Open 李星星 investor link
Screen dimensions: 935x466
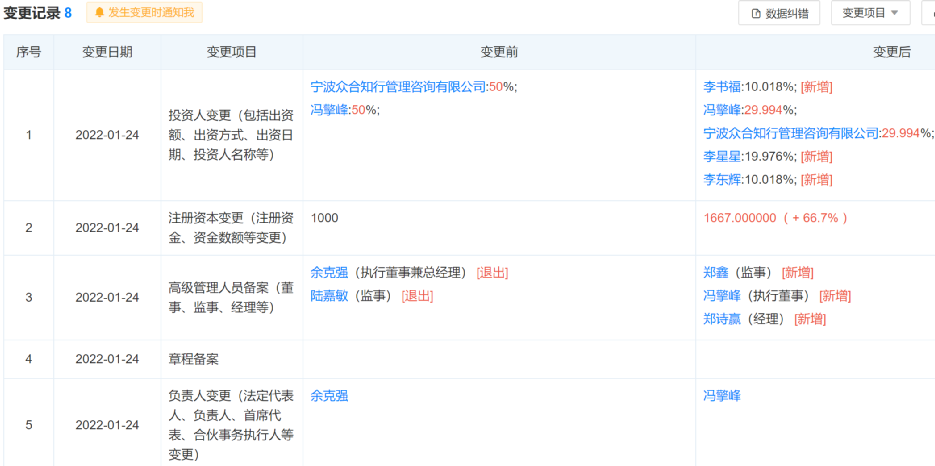(722, 156)
